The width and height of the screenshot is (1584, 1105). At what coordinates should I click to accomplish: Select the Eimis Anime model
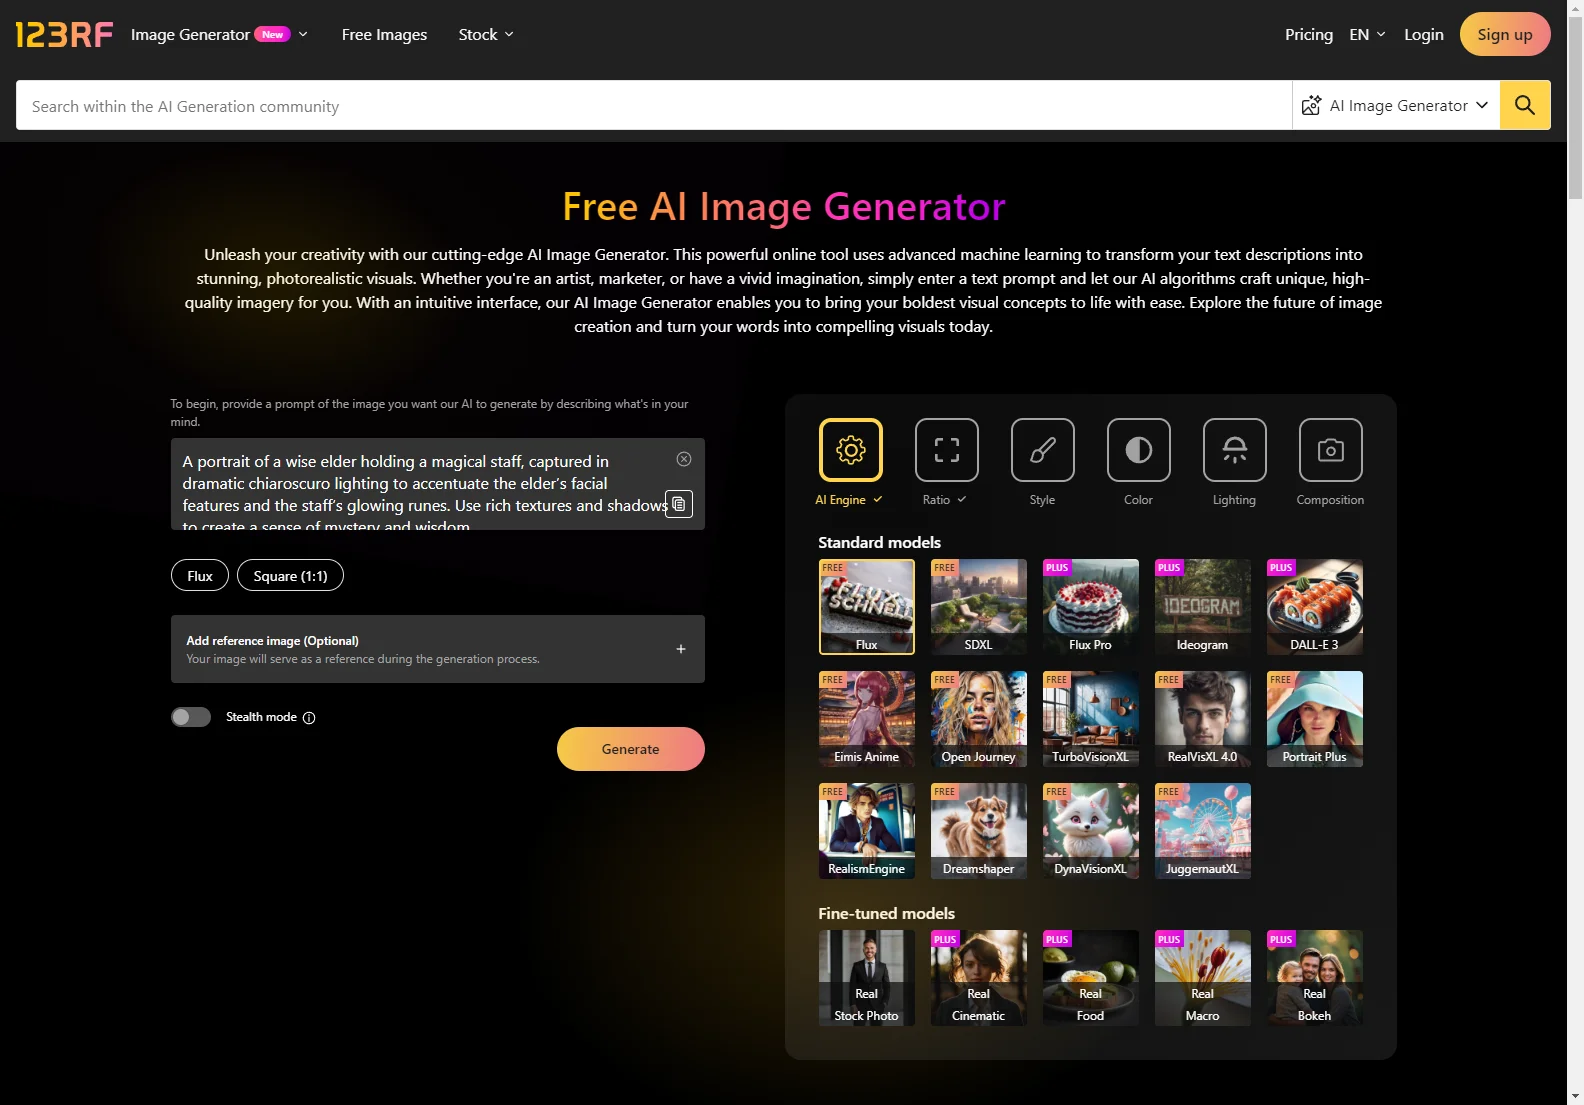[867, 719]
